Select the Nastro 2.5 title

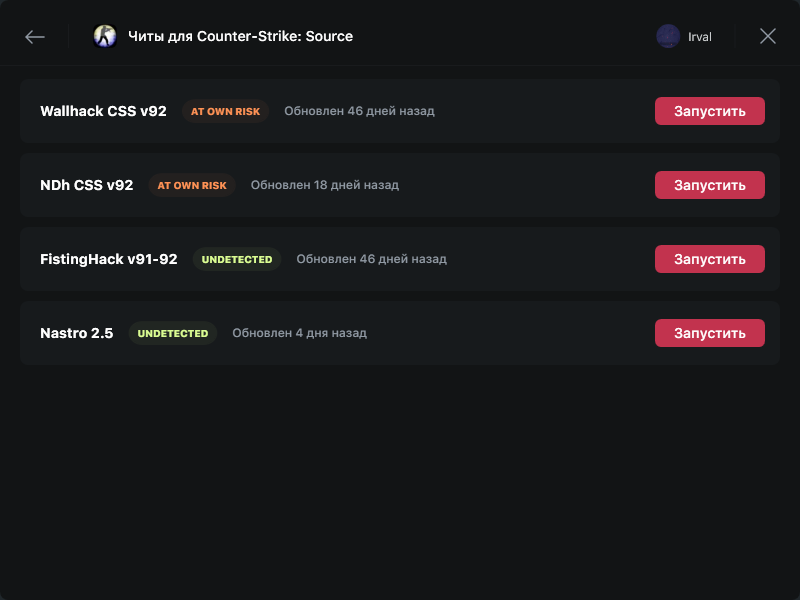tap(77, 333)
